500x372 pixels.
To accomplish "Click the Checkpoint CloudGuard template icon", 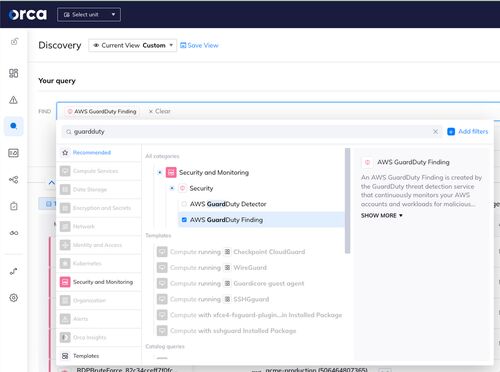I will tap(227, 252).
